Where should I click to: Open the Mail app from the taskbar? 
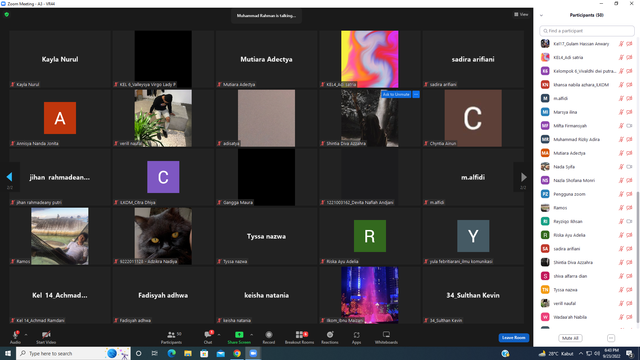[220, 353]
